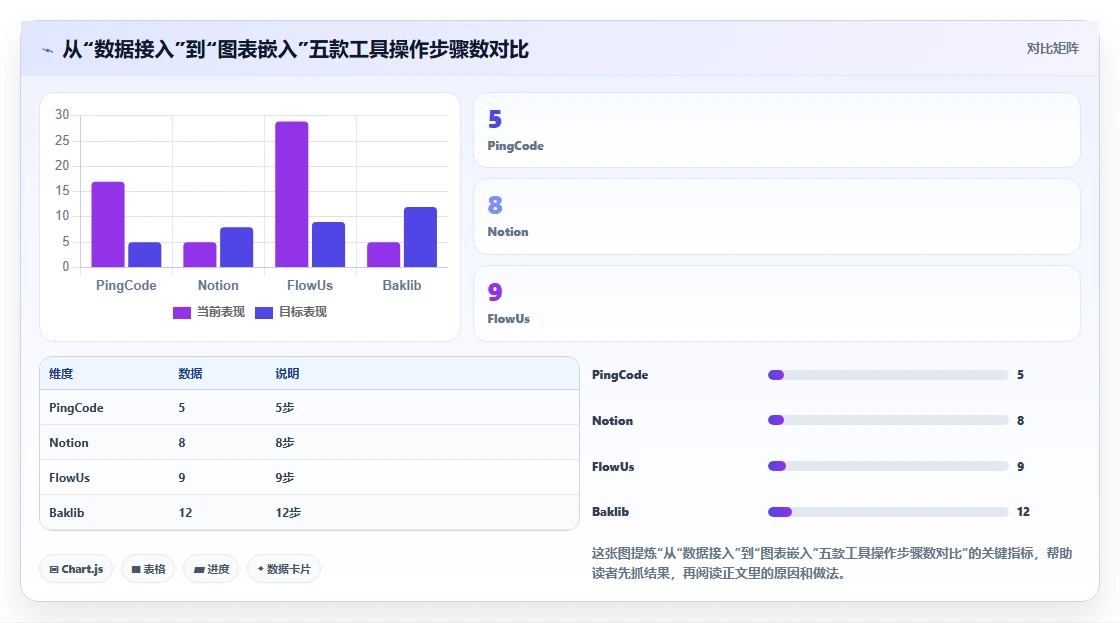Click the purple PingCode current bar

click(x=108, y=224)
